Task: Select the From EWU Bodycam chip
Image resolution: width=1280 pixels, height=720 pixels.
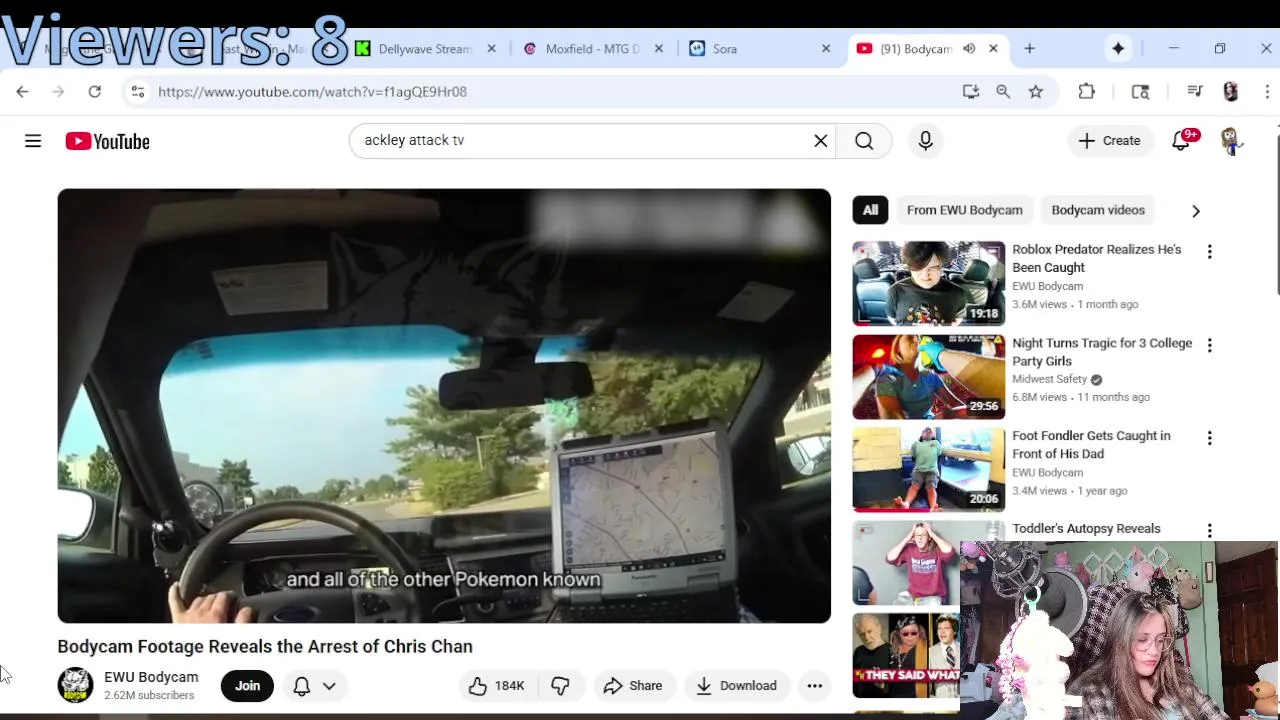Action: click(x=964, y=210)
